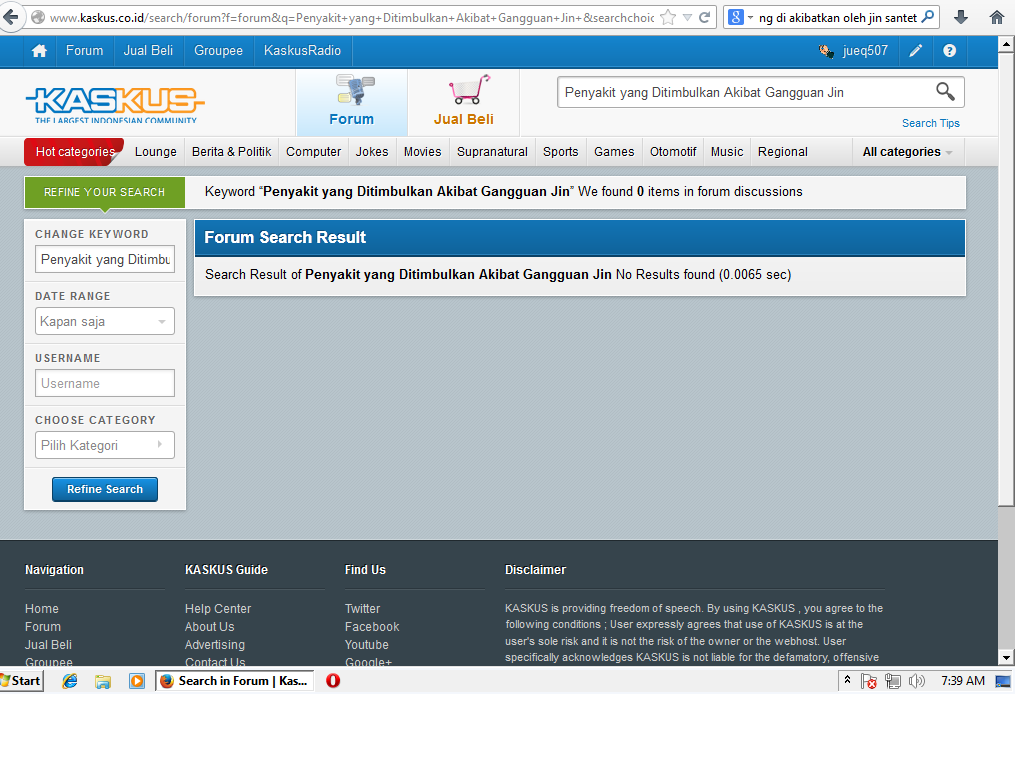Open the Berita & Politik category
The height and width of the screenshot is (768, 1024).
pos(231,152)
